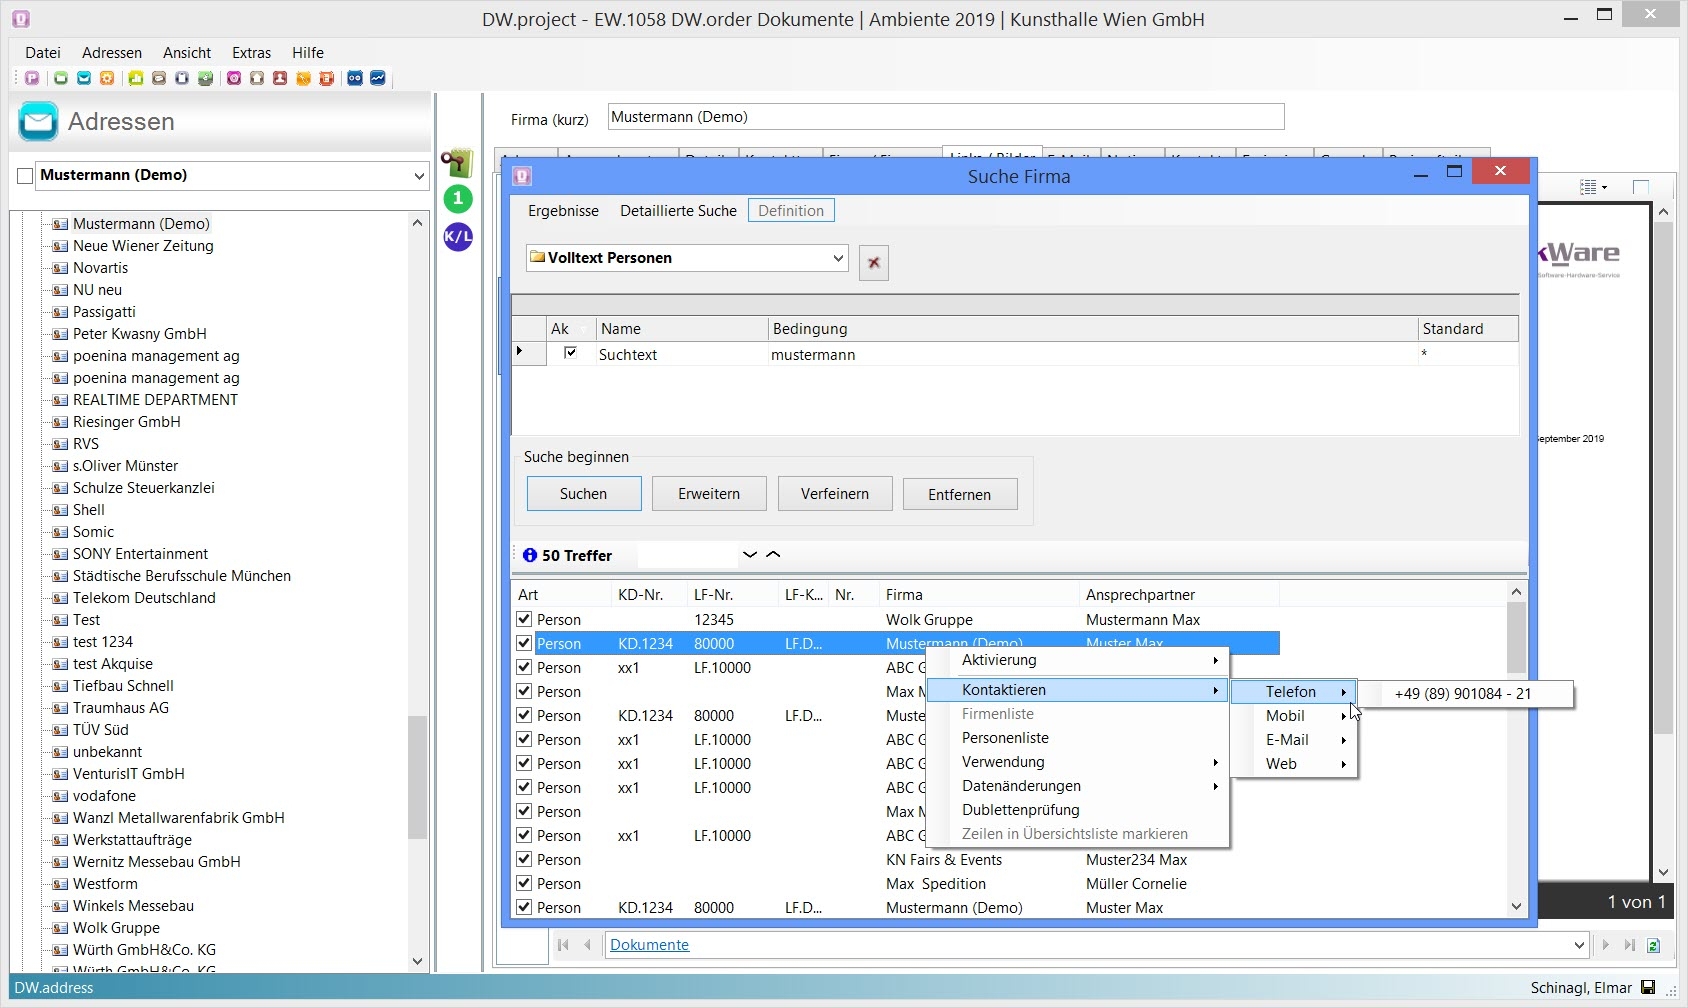Screen dimensions: 1688x1008
Task: Click the green refresh document icon
Action: tap(1653, 945)
